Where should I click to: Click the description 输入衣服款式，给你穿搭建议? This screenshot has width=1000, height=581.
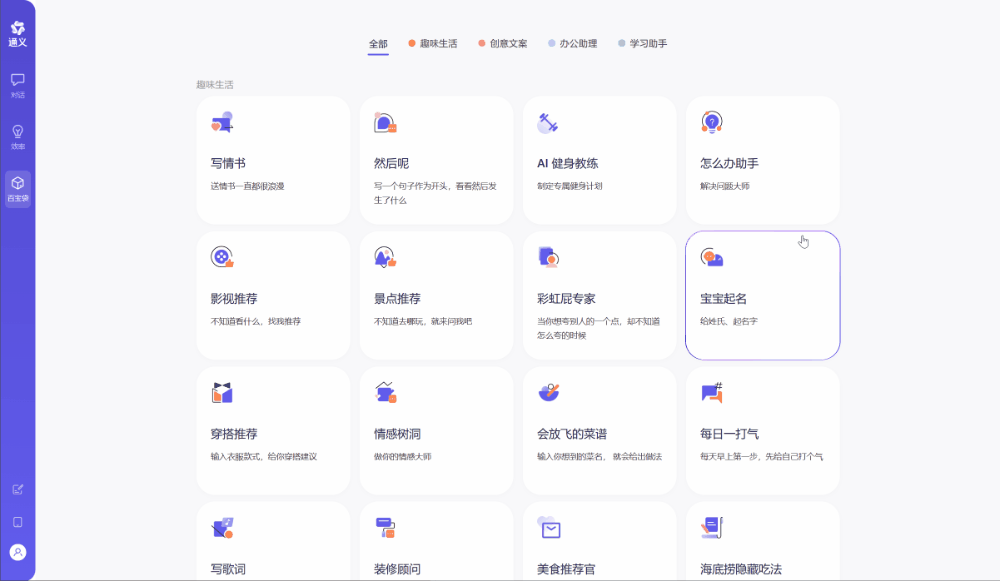click(x=264, y=457)
